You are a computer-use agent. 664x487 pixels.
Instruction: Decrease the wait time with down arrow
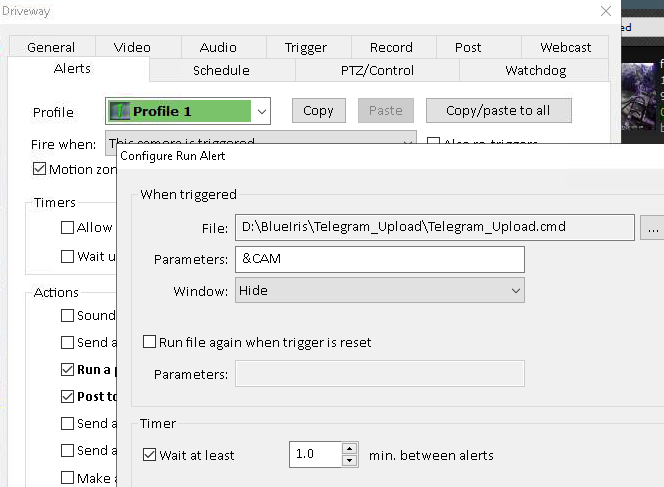pyautogui.click(x=349, y=461)
